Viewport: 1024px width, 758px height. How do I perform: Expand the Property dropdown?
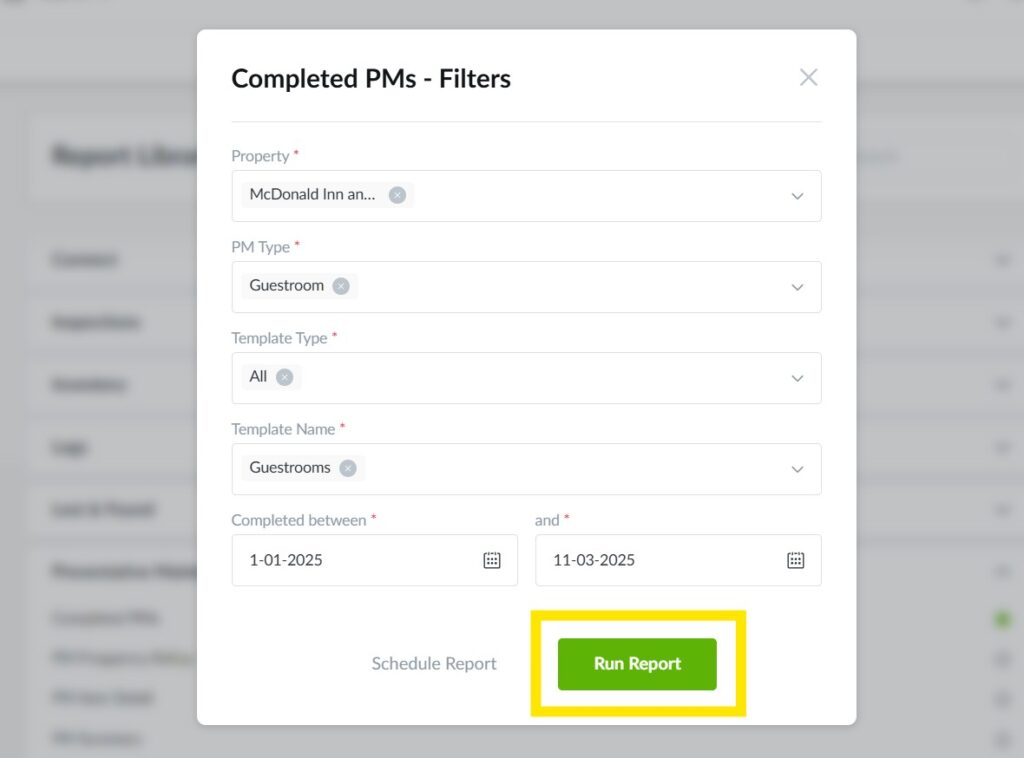click(797, 196)
